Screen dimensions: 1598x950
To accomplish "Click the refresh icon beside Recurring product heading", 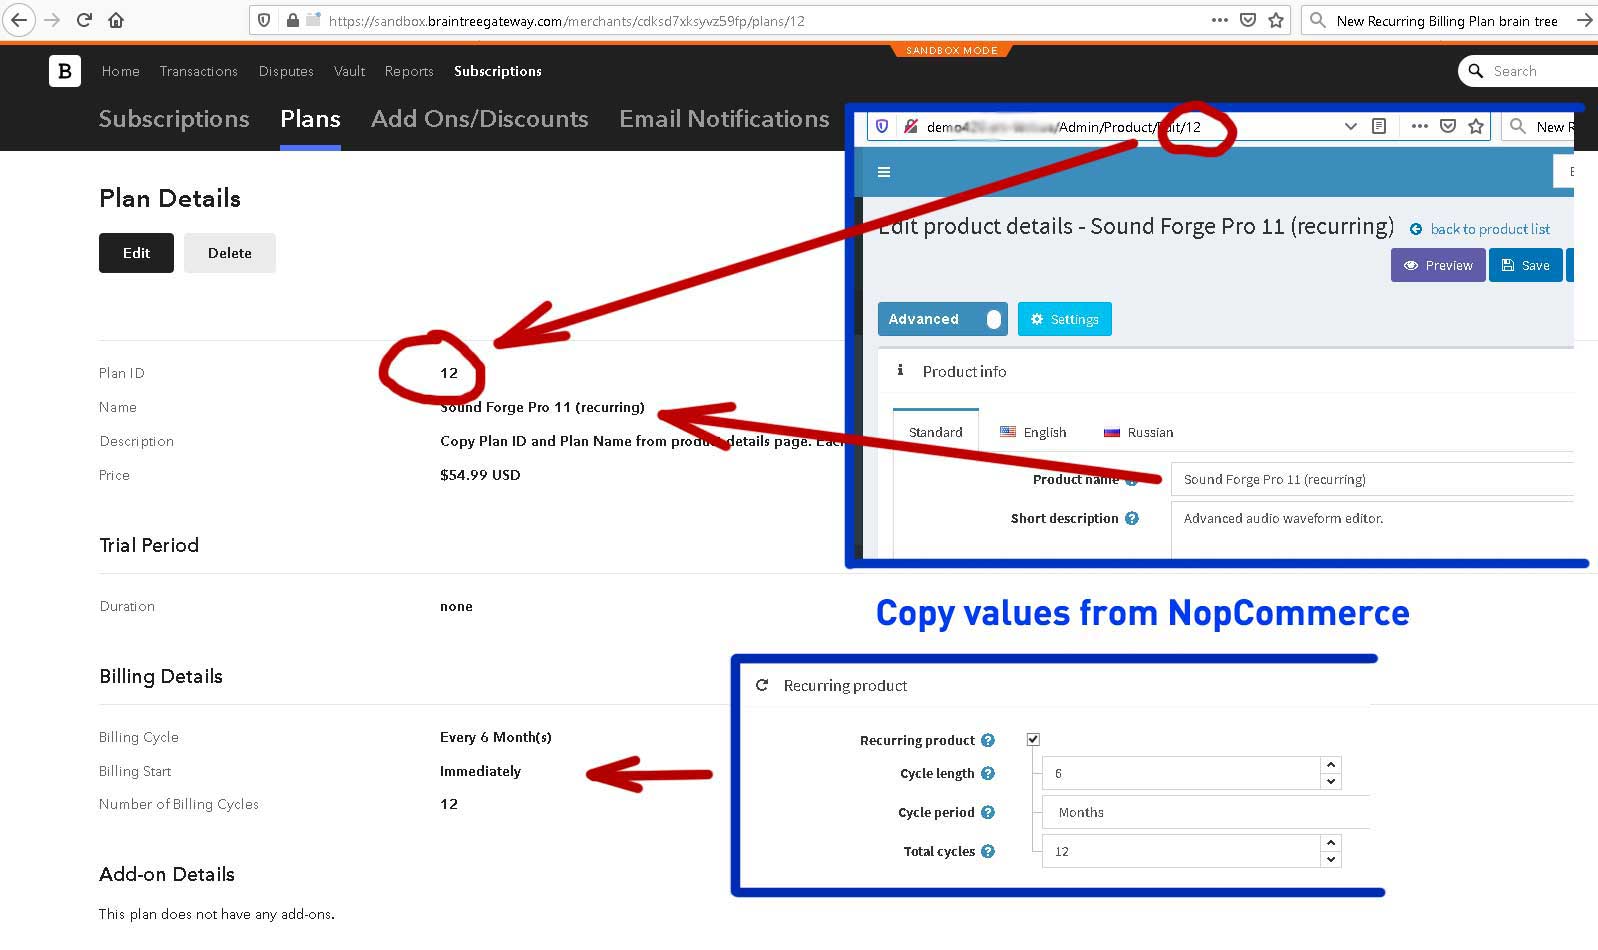I will tap(762, 685).
